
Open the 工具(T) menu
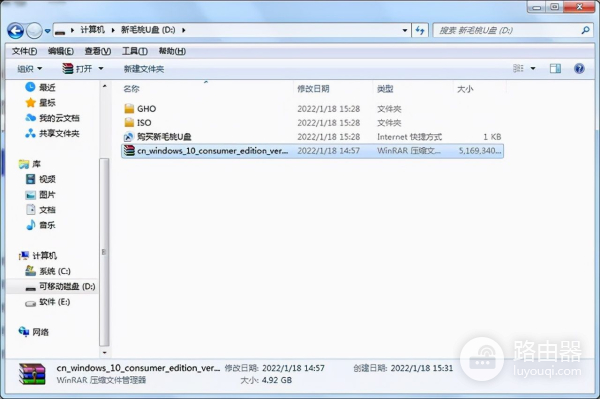click(x=135, y=51)
